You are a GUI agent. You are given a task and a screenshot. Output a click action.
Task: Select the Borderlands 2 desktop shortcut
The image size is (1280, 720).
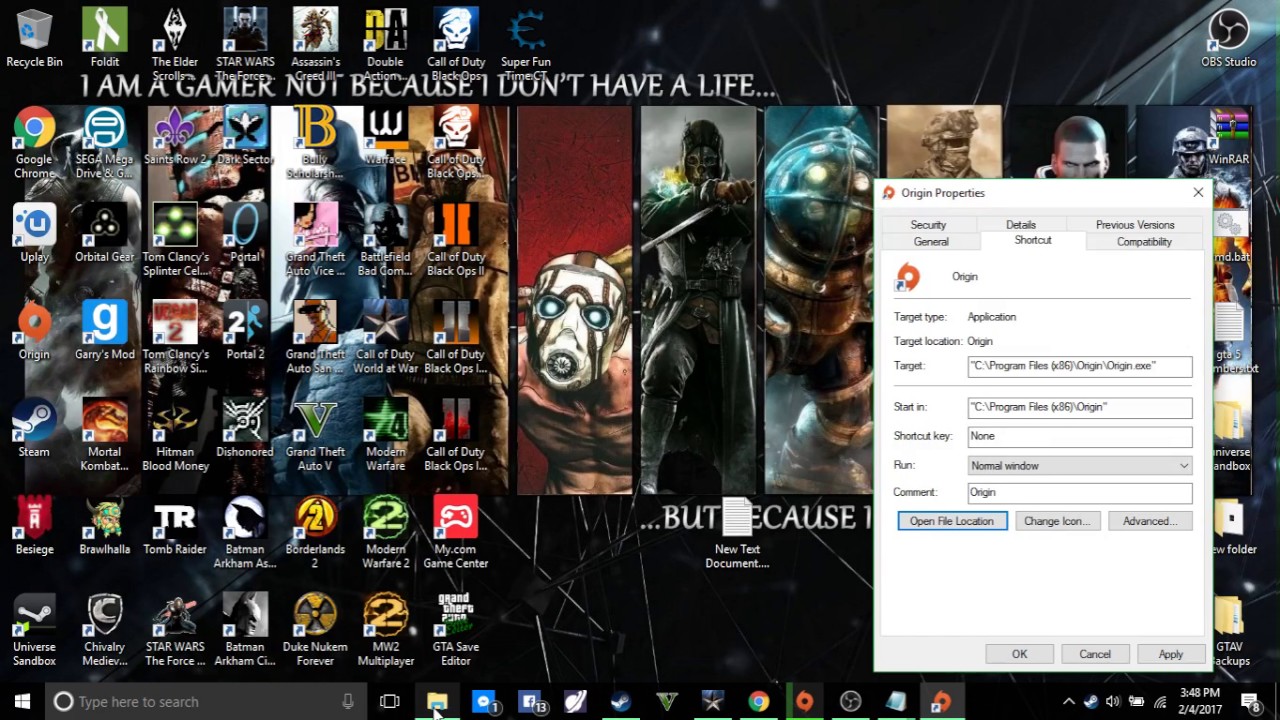click(x=315, y=533)
